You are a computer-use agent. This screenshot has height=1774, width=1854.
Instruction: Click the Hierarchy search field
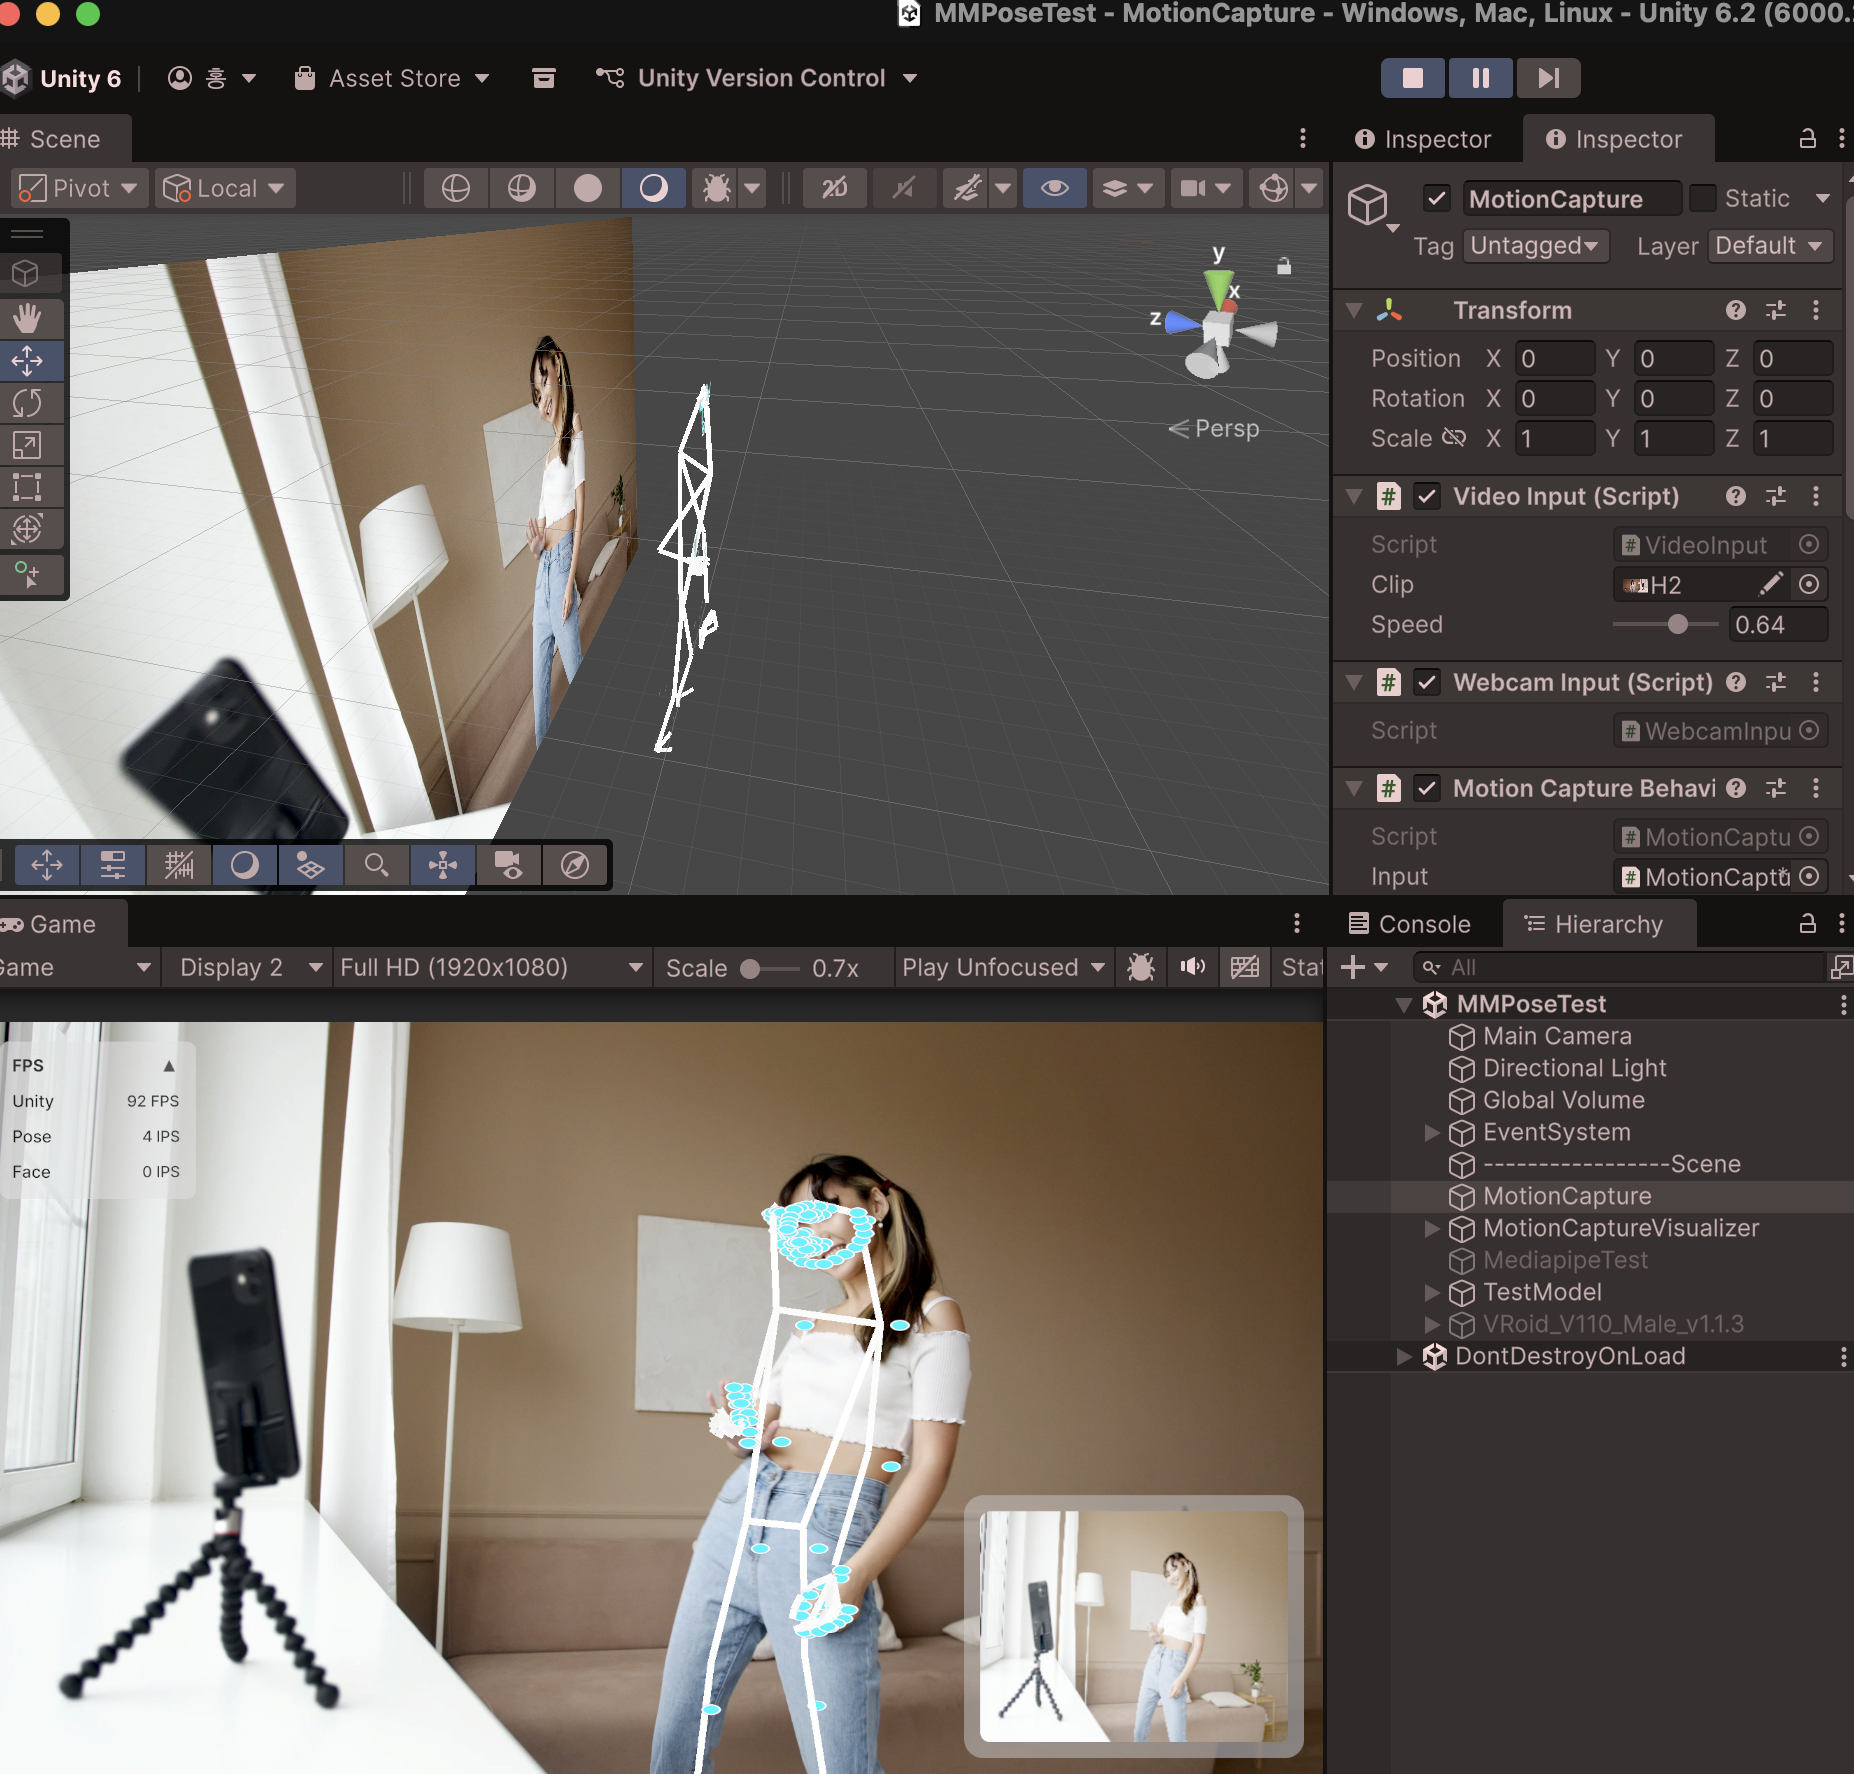(x=1620, y=967)
